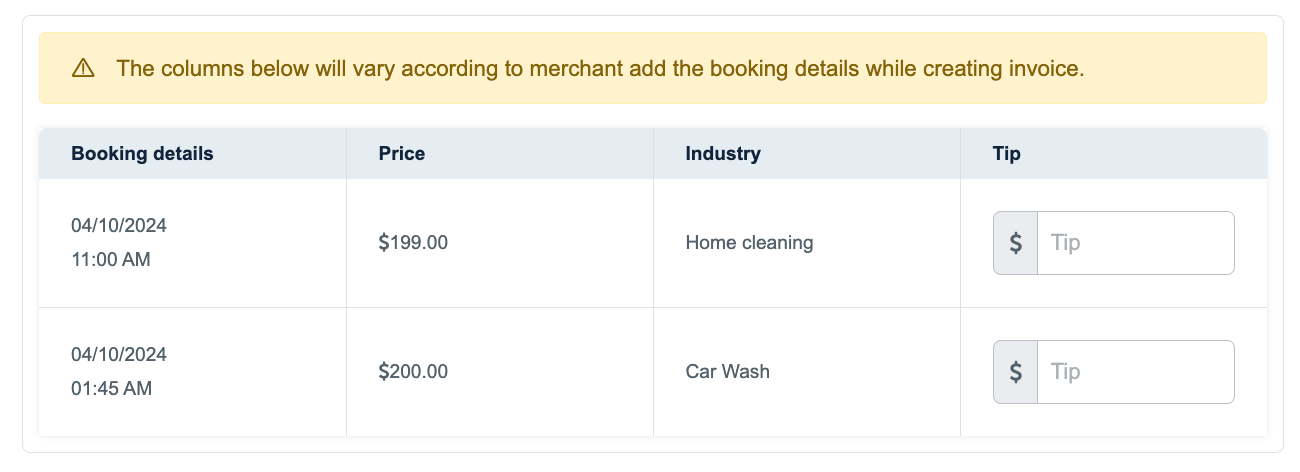
Task: Click the Booking details column header
Action: [x=142, y=154]
